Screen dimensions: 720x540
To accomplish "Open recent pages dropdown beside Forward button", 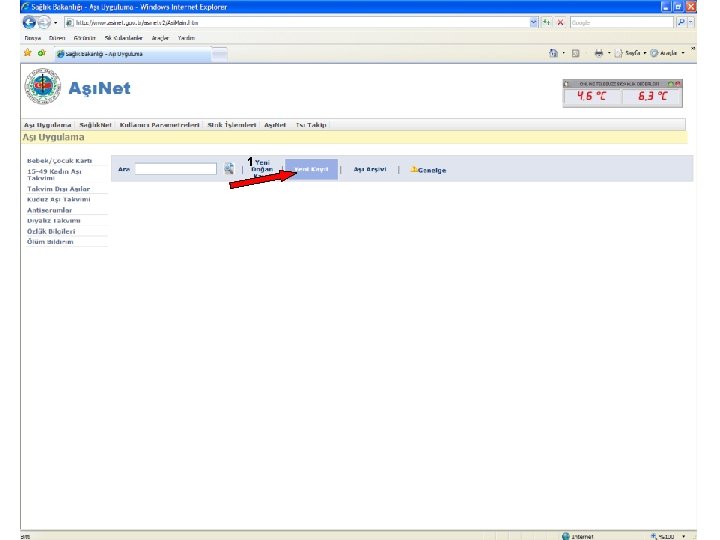I will [x=56, y=22].
